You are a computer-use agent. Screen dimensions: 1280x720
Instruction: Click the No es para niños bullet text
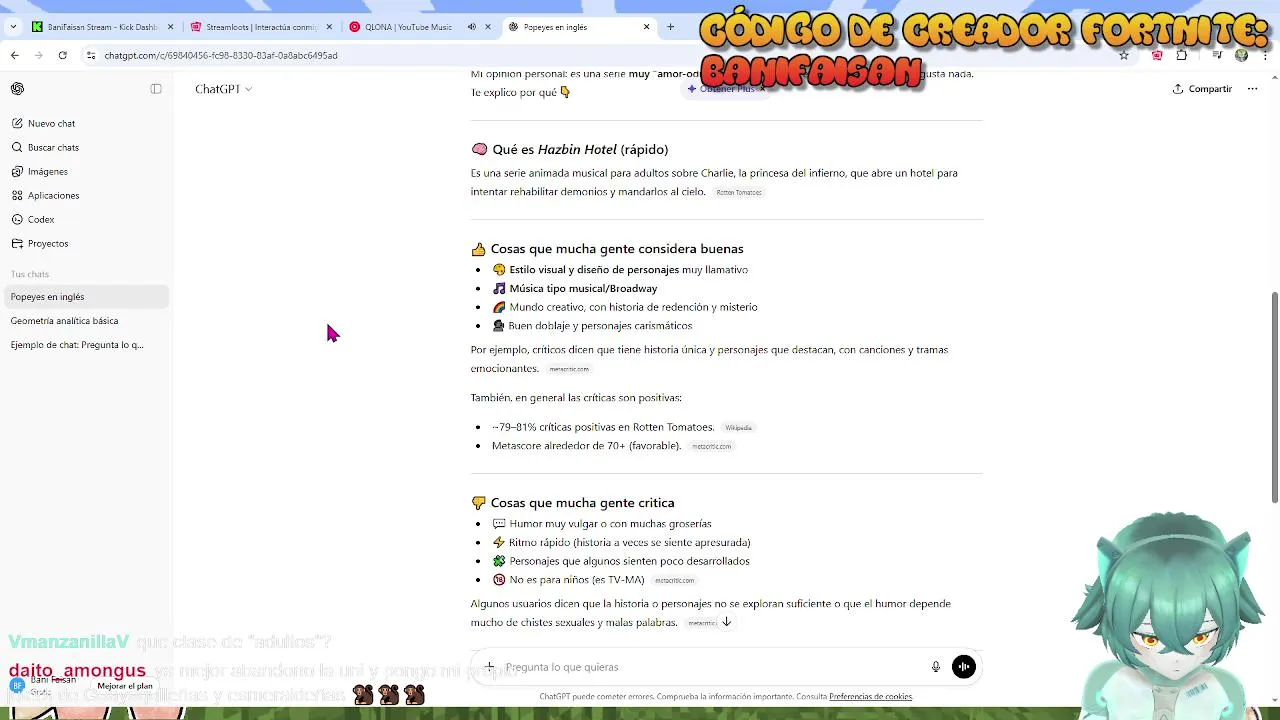576,580
